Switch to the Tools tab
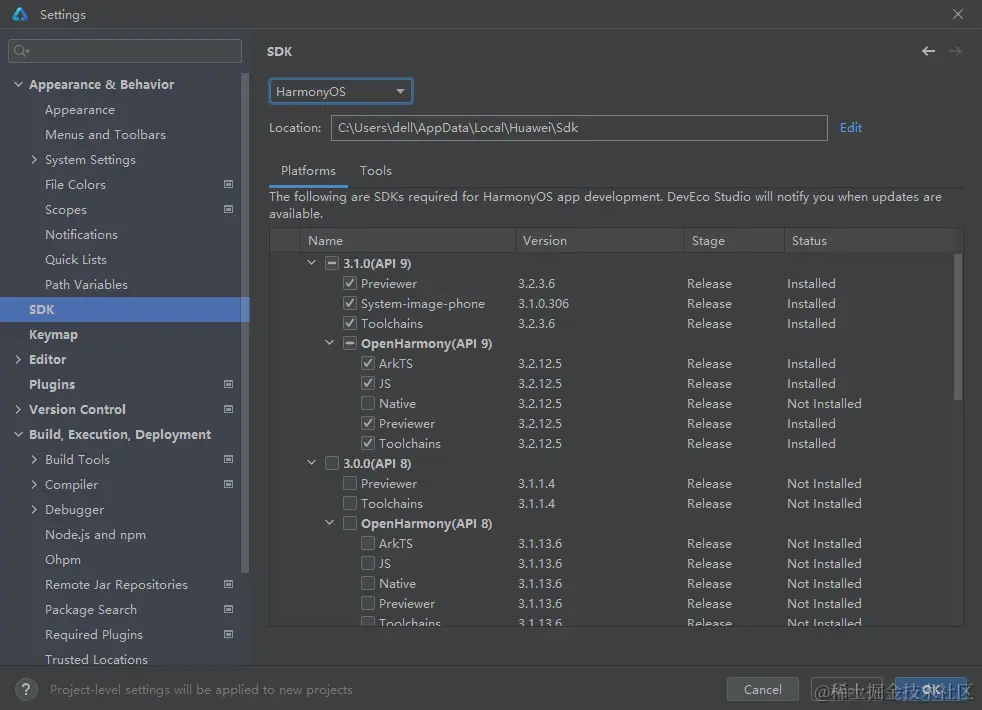982x710 pixels. (x=376, y=171)
